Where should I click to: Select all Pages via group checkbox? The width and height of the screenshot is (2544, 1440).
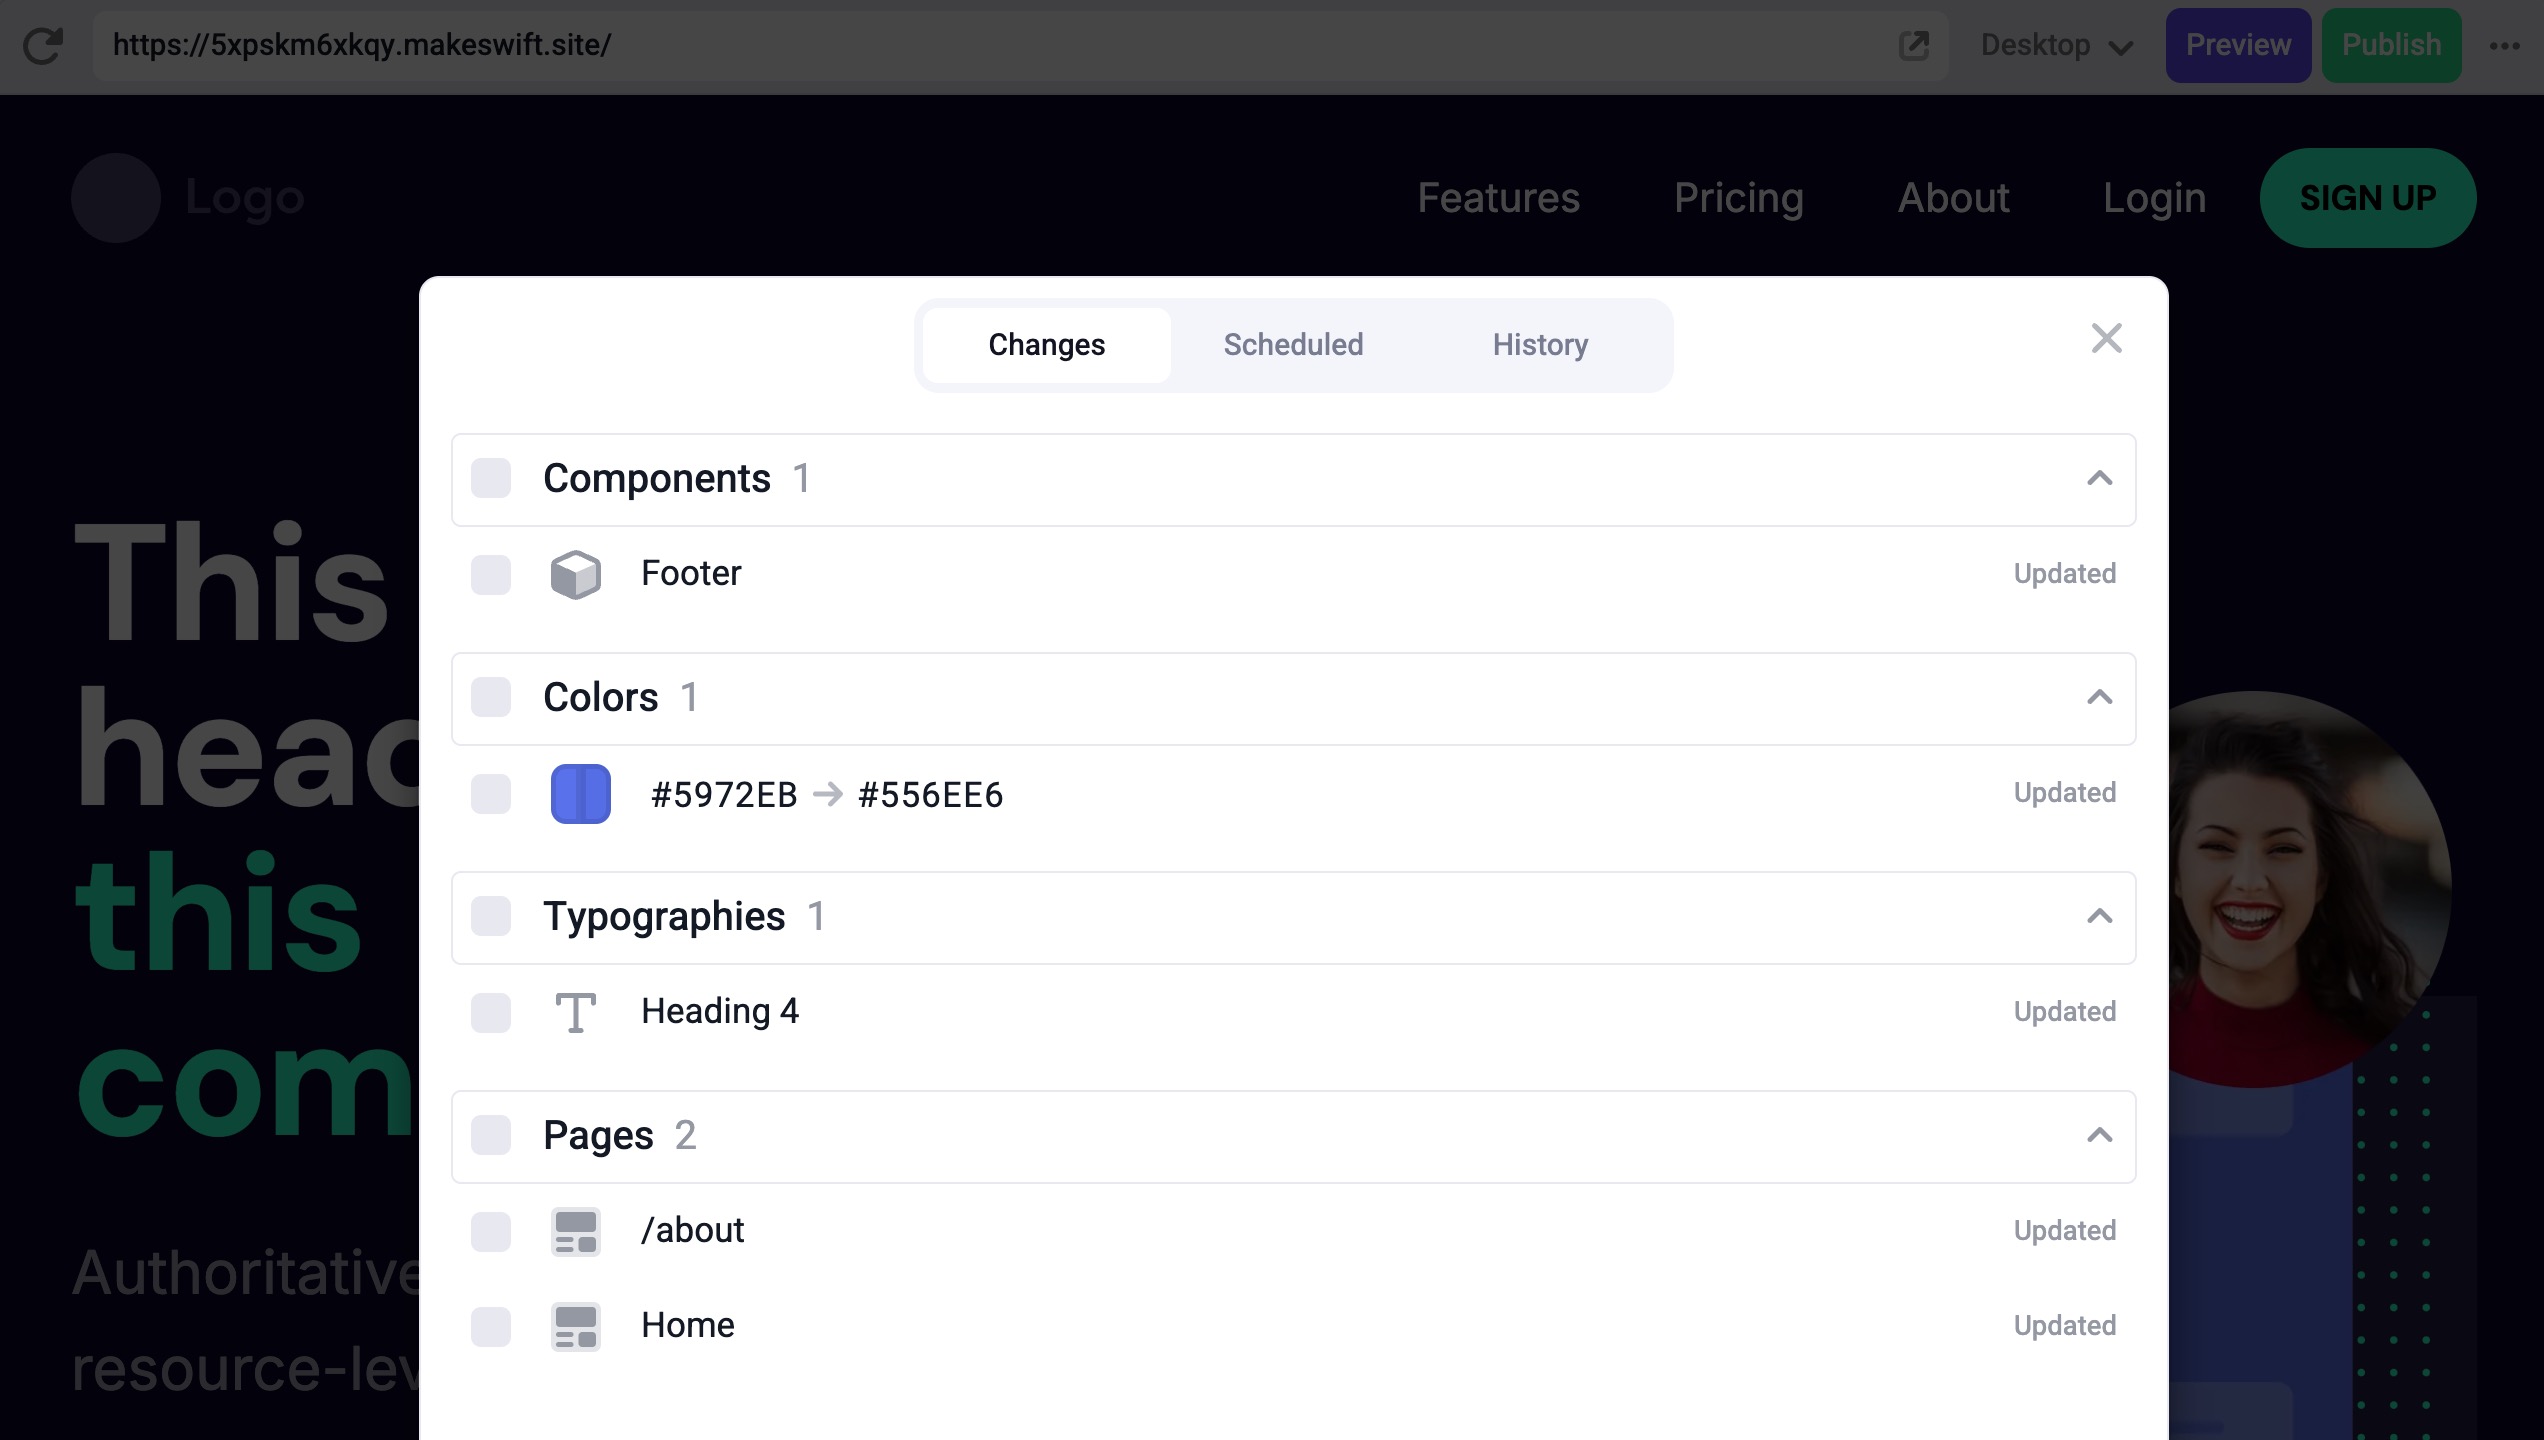pyautogui.click(x=491, y=1136)
